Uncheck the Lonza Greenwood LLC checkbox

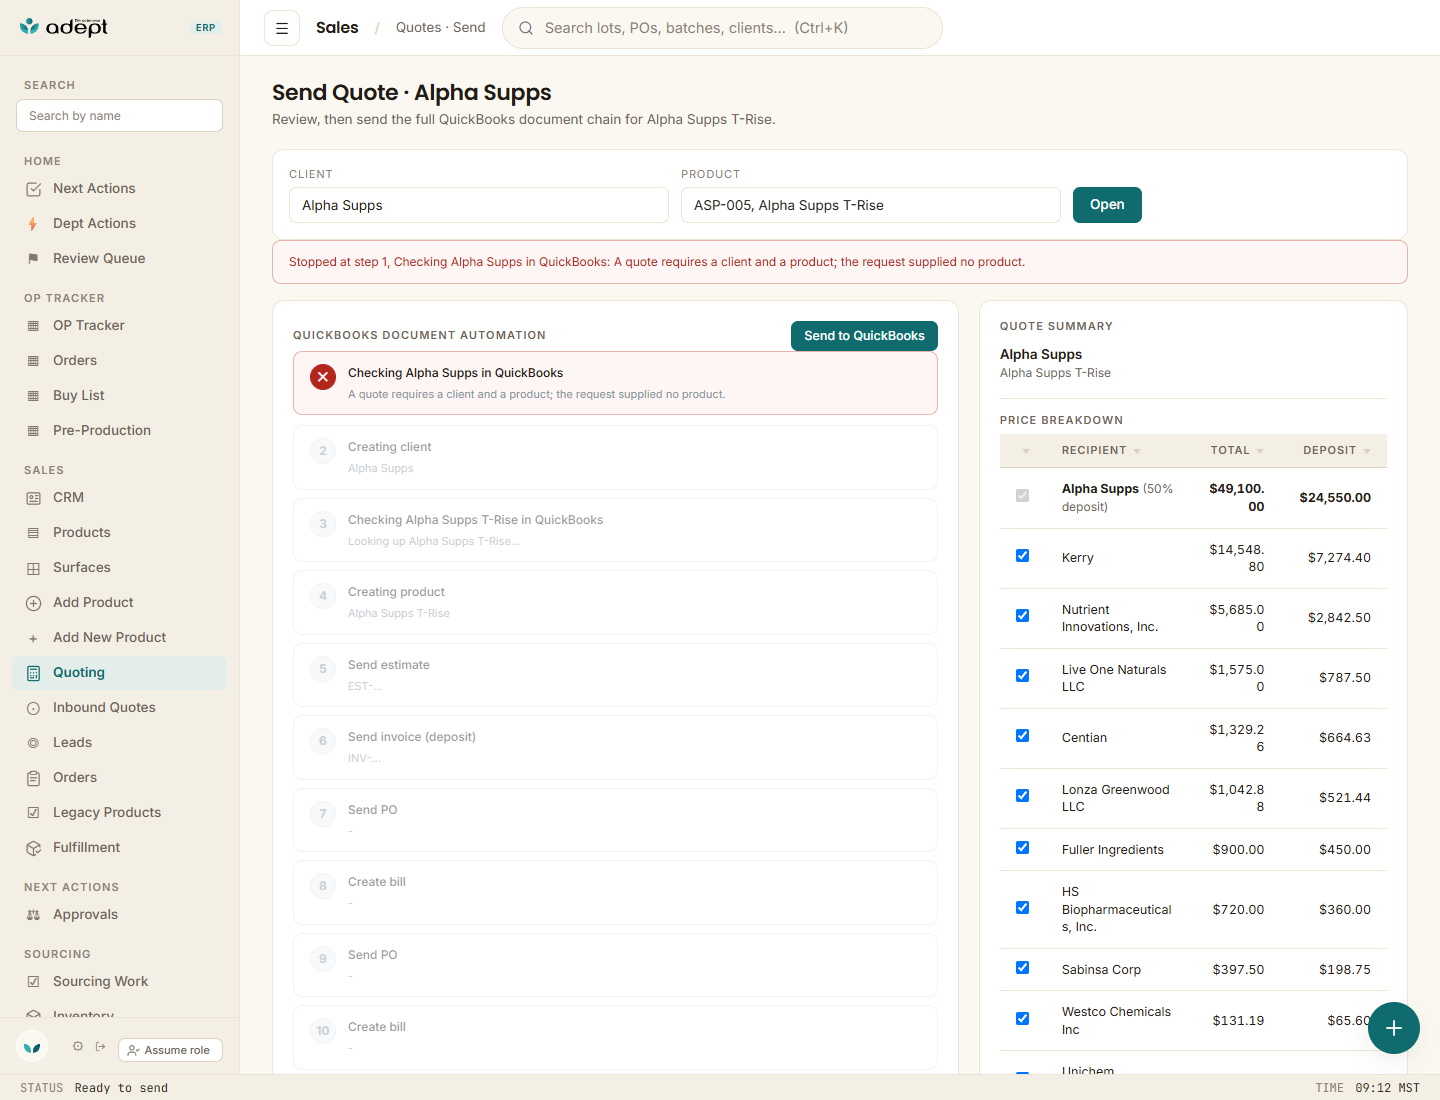point(1022,796)
